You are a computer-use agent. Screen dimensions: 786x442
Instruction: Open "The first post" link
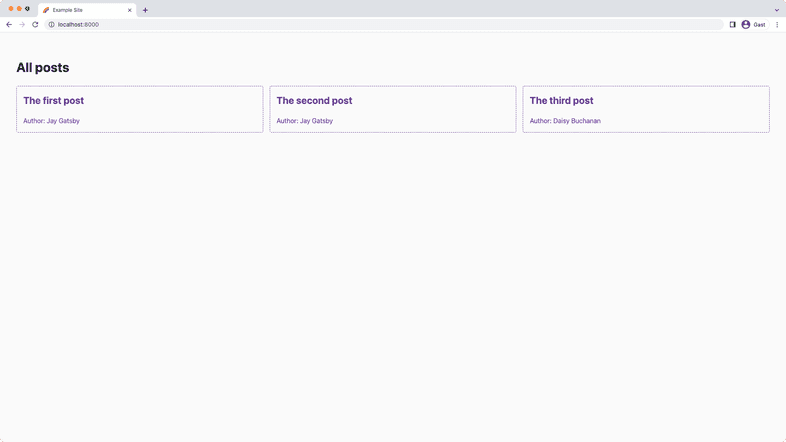point(54,101)
